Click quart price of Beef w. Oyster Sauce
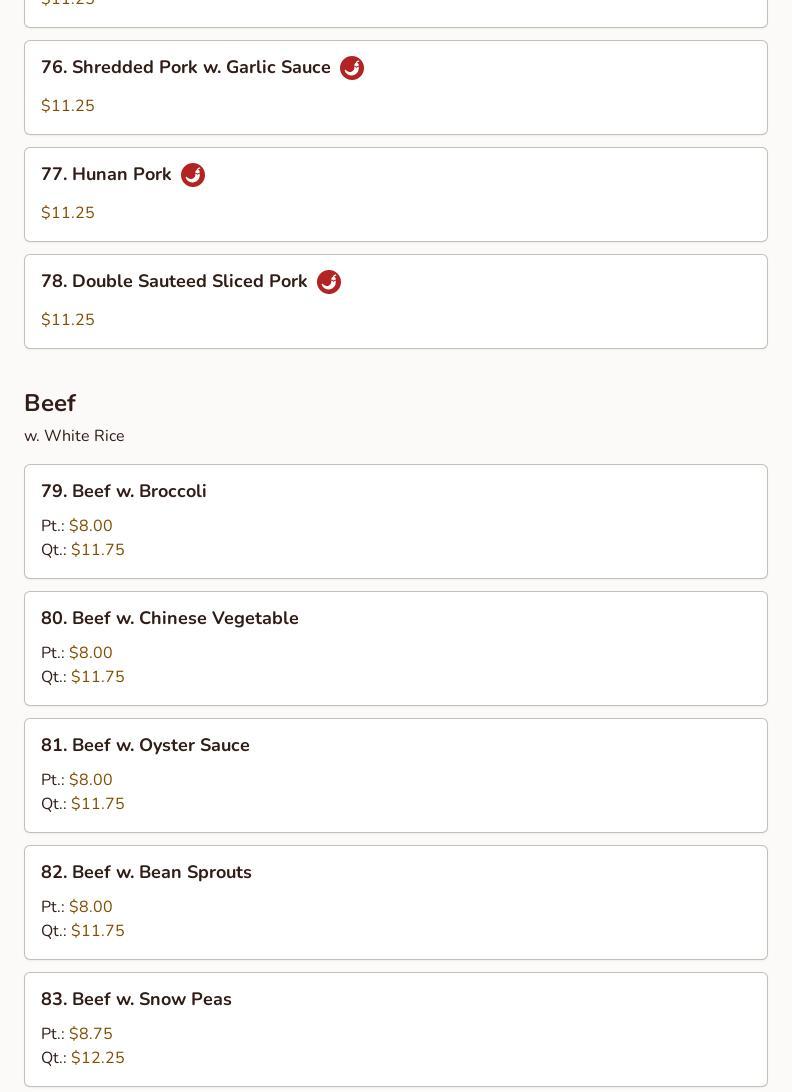This screenshot has width=792, height=1092. (97, 804)
